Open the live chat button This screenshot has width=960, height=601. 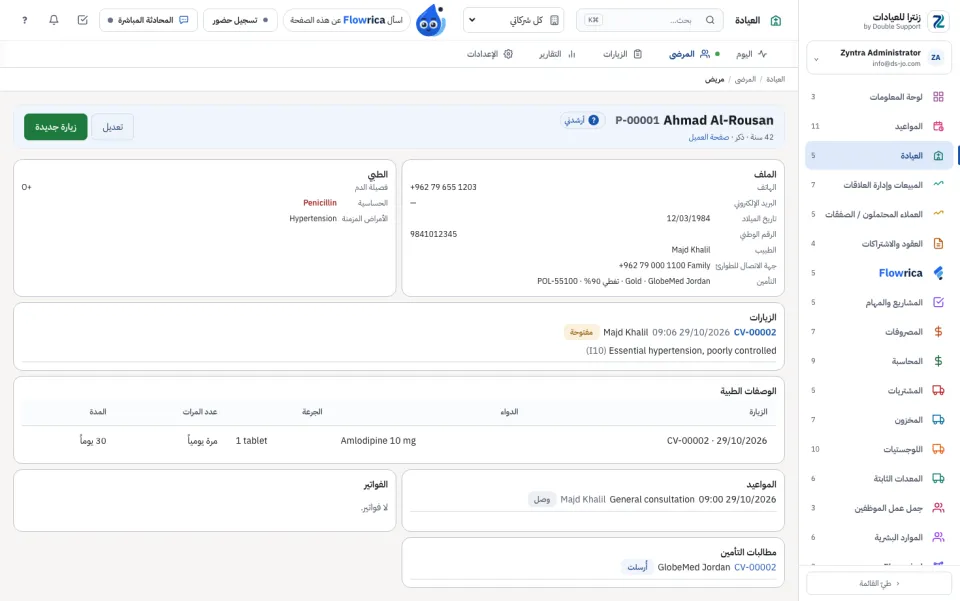click(x=148, y=20)
